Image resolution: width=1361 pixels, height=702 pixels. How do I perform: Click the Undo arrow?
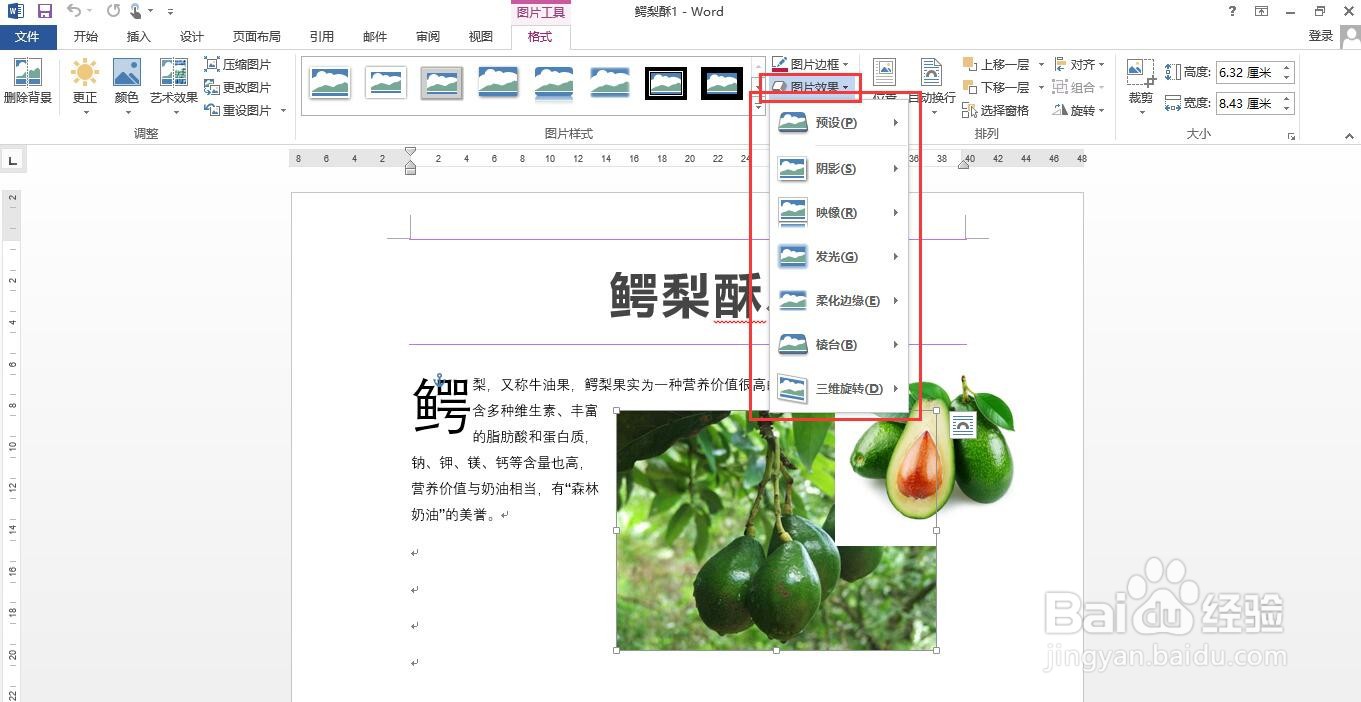[74, 11]
